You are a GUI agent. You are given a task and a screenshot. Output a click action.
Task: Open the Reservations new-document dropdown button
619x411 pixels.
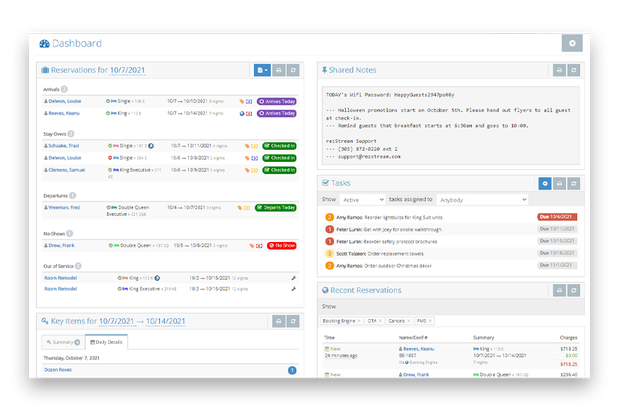coord(261,71)
